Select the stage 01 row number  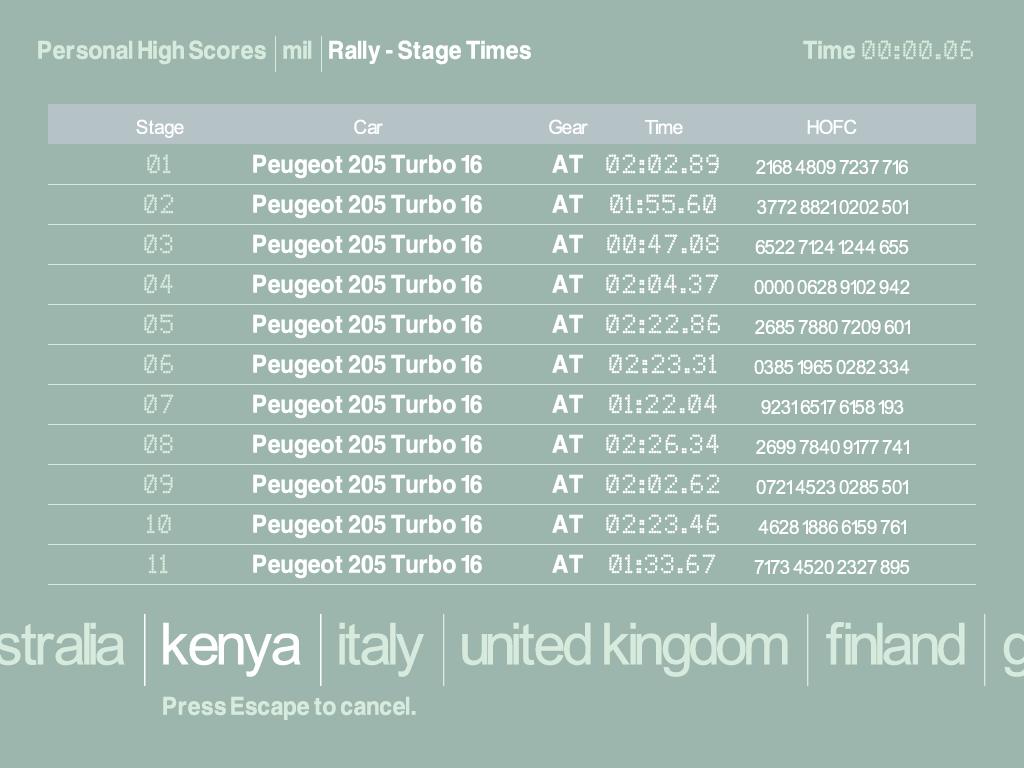159,165
